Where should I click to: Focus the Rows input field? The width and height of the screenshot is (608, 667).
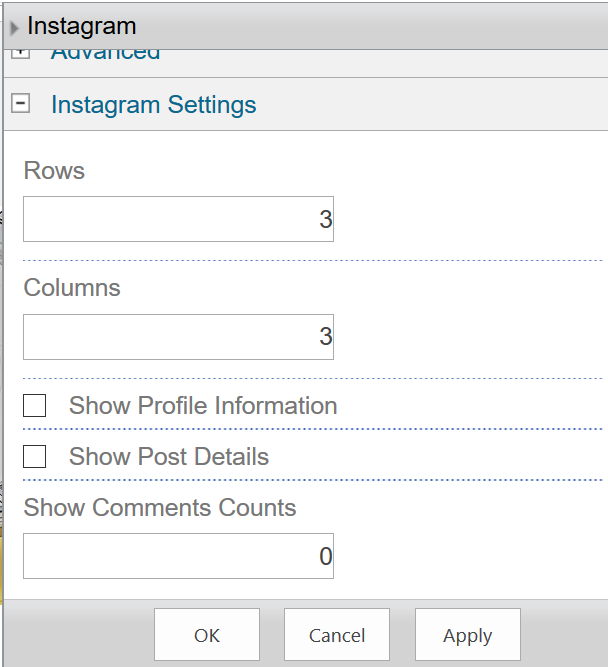[178, 219]
